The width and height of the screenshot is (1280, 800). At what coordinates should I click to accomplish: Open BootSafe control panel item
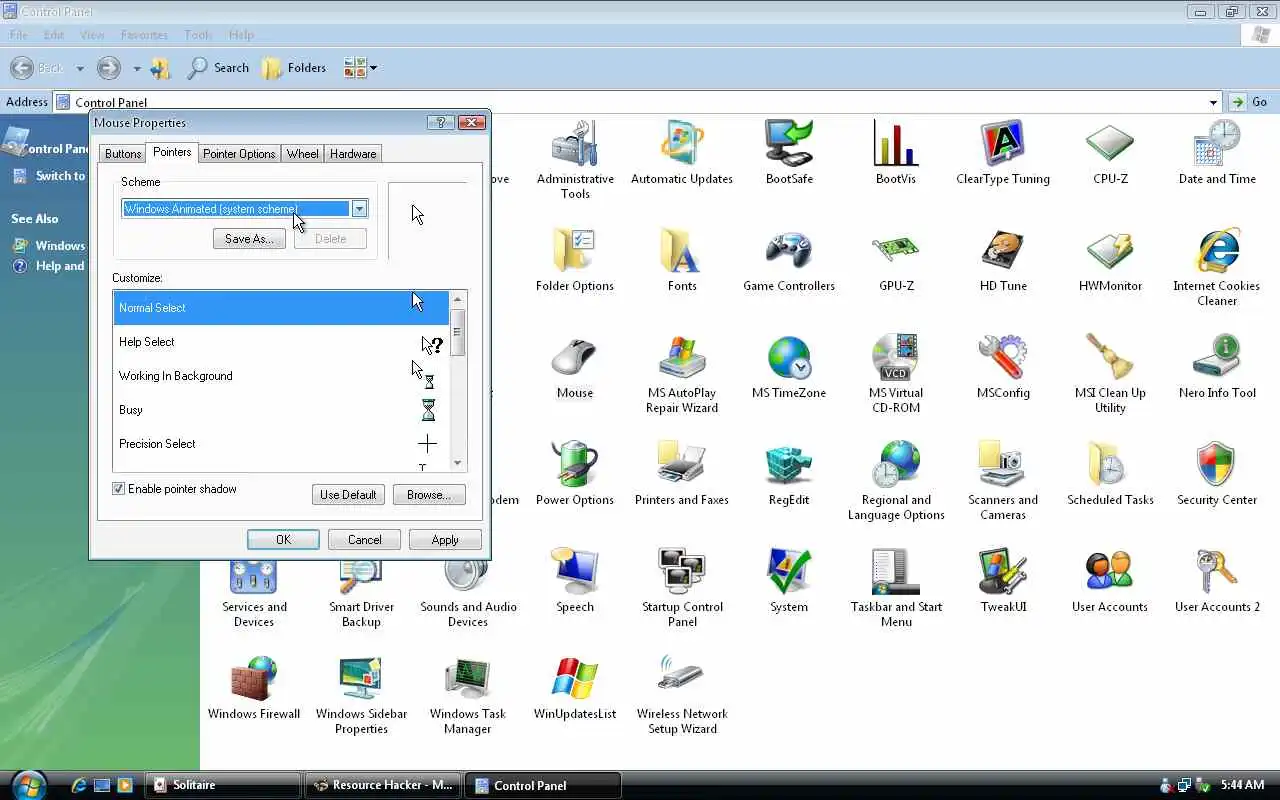coord(789,145)
